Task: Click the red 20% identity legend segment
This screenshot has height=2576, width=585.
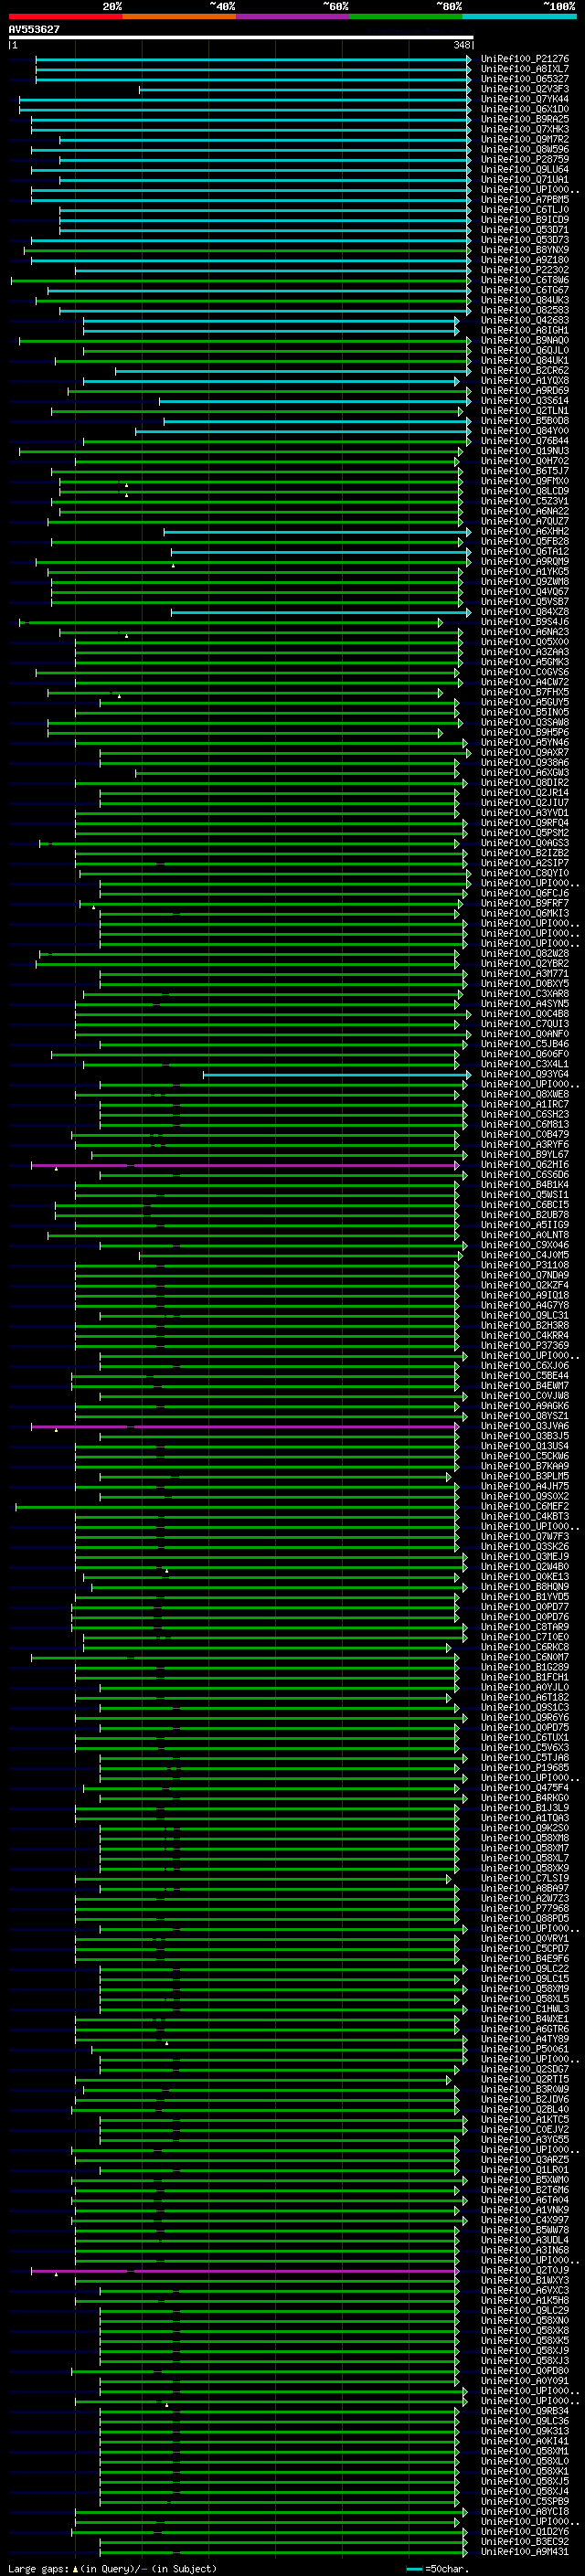Action: click(65, 16)
